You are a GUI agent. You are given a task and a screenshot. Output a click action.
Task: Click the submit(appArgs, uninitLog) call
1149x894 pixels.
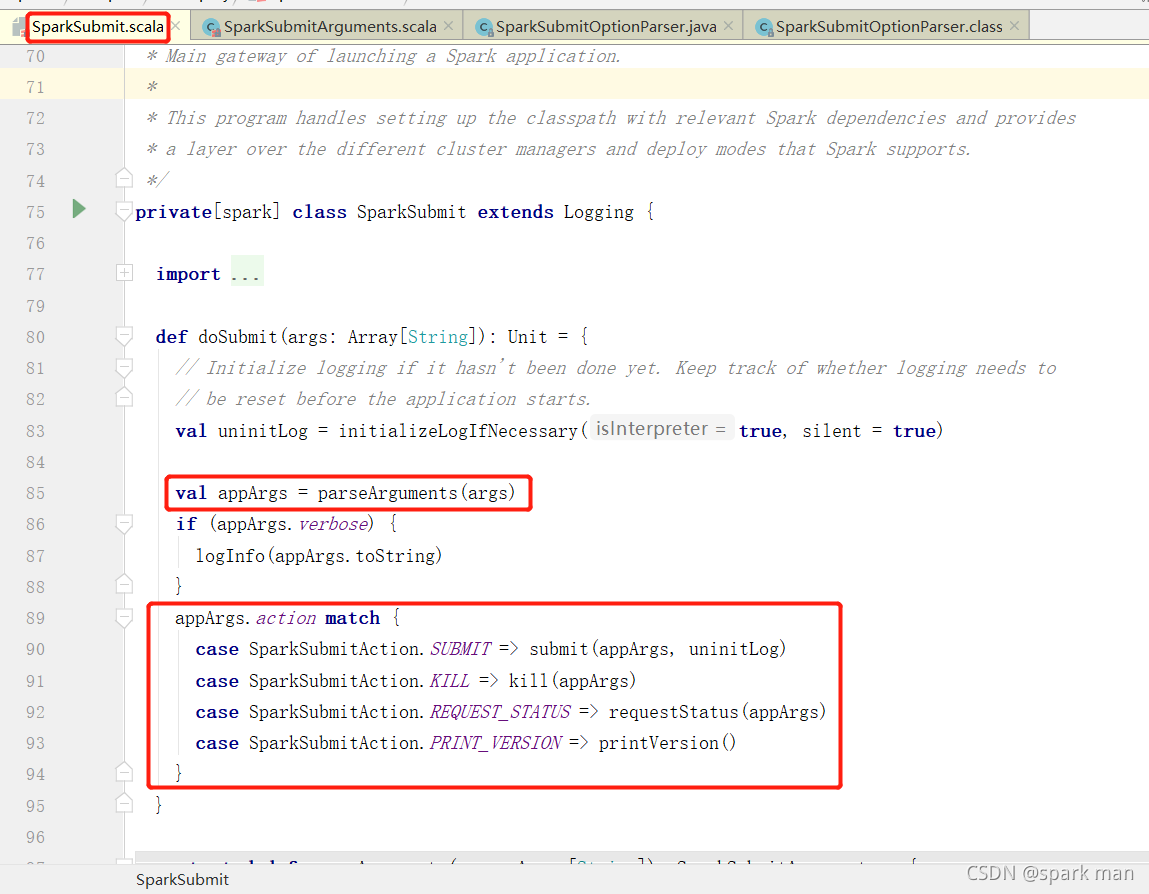(657, 649)
